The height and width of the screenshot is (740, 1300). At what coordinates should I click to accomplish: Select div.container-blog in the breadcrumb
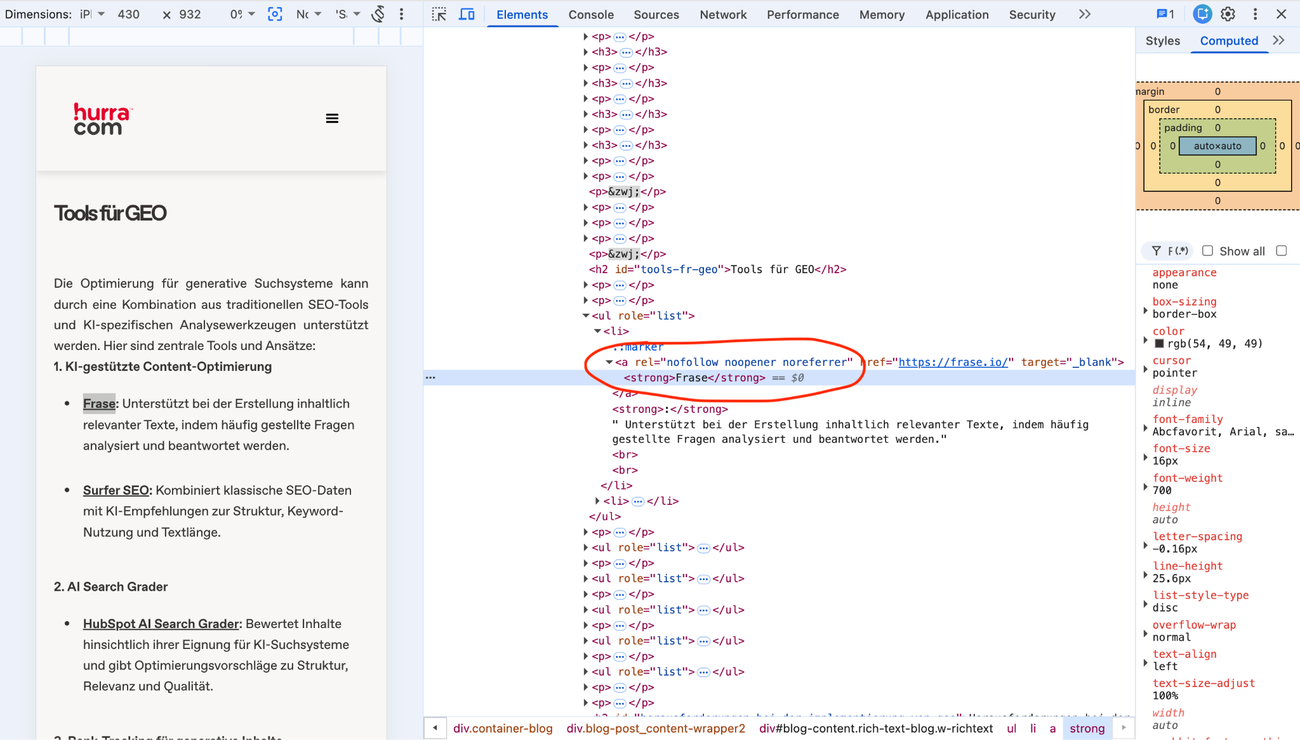click(x=503, y=728)
